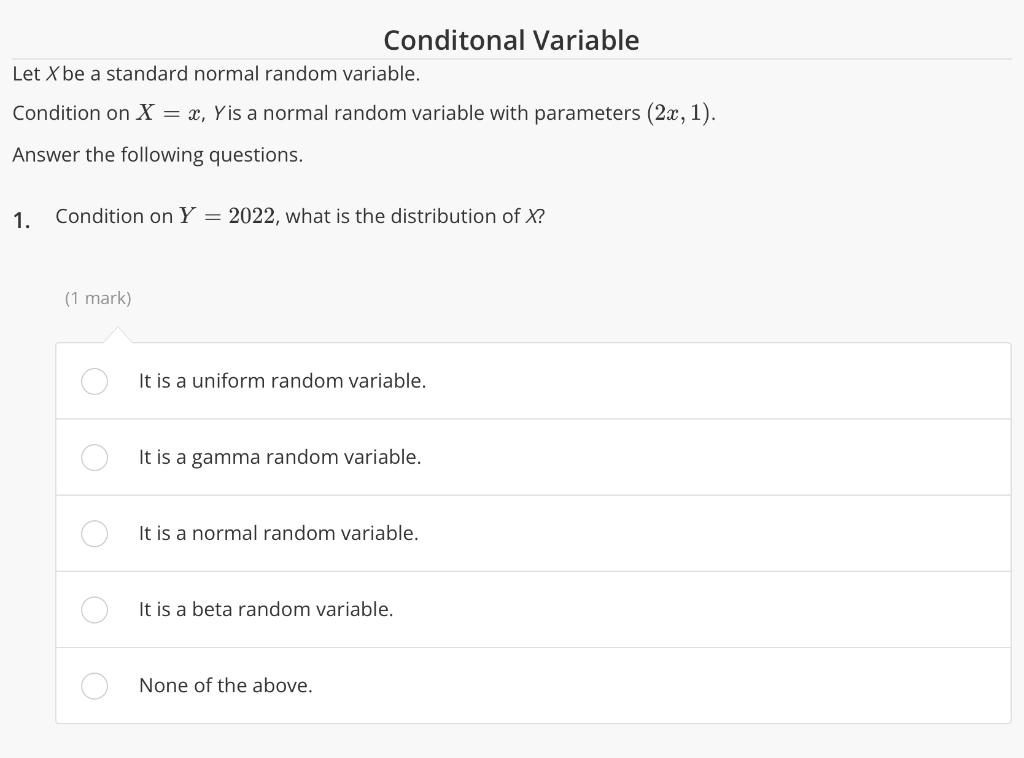Viewport: 1024px width, 758px height.
Task: Click the question number 1.
Action: (x=22, y=221)
